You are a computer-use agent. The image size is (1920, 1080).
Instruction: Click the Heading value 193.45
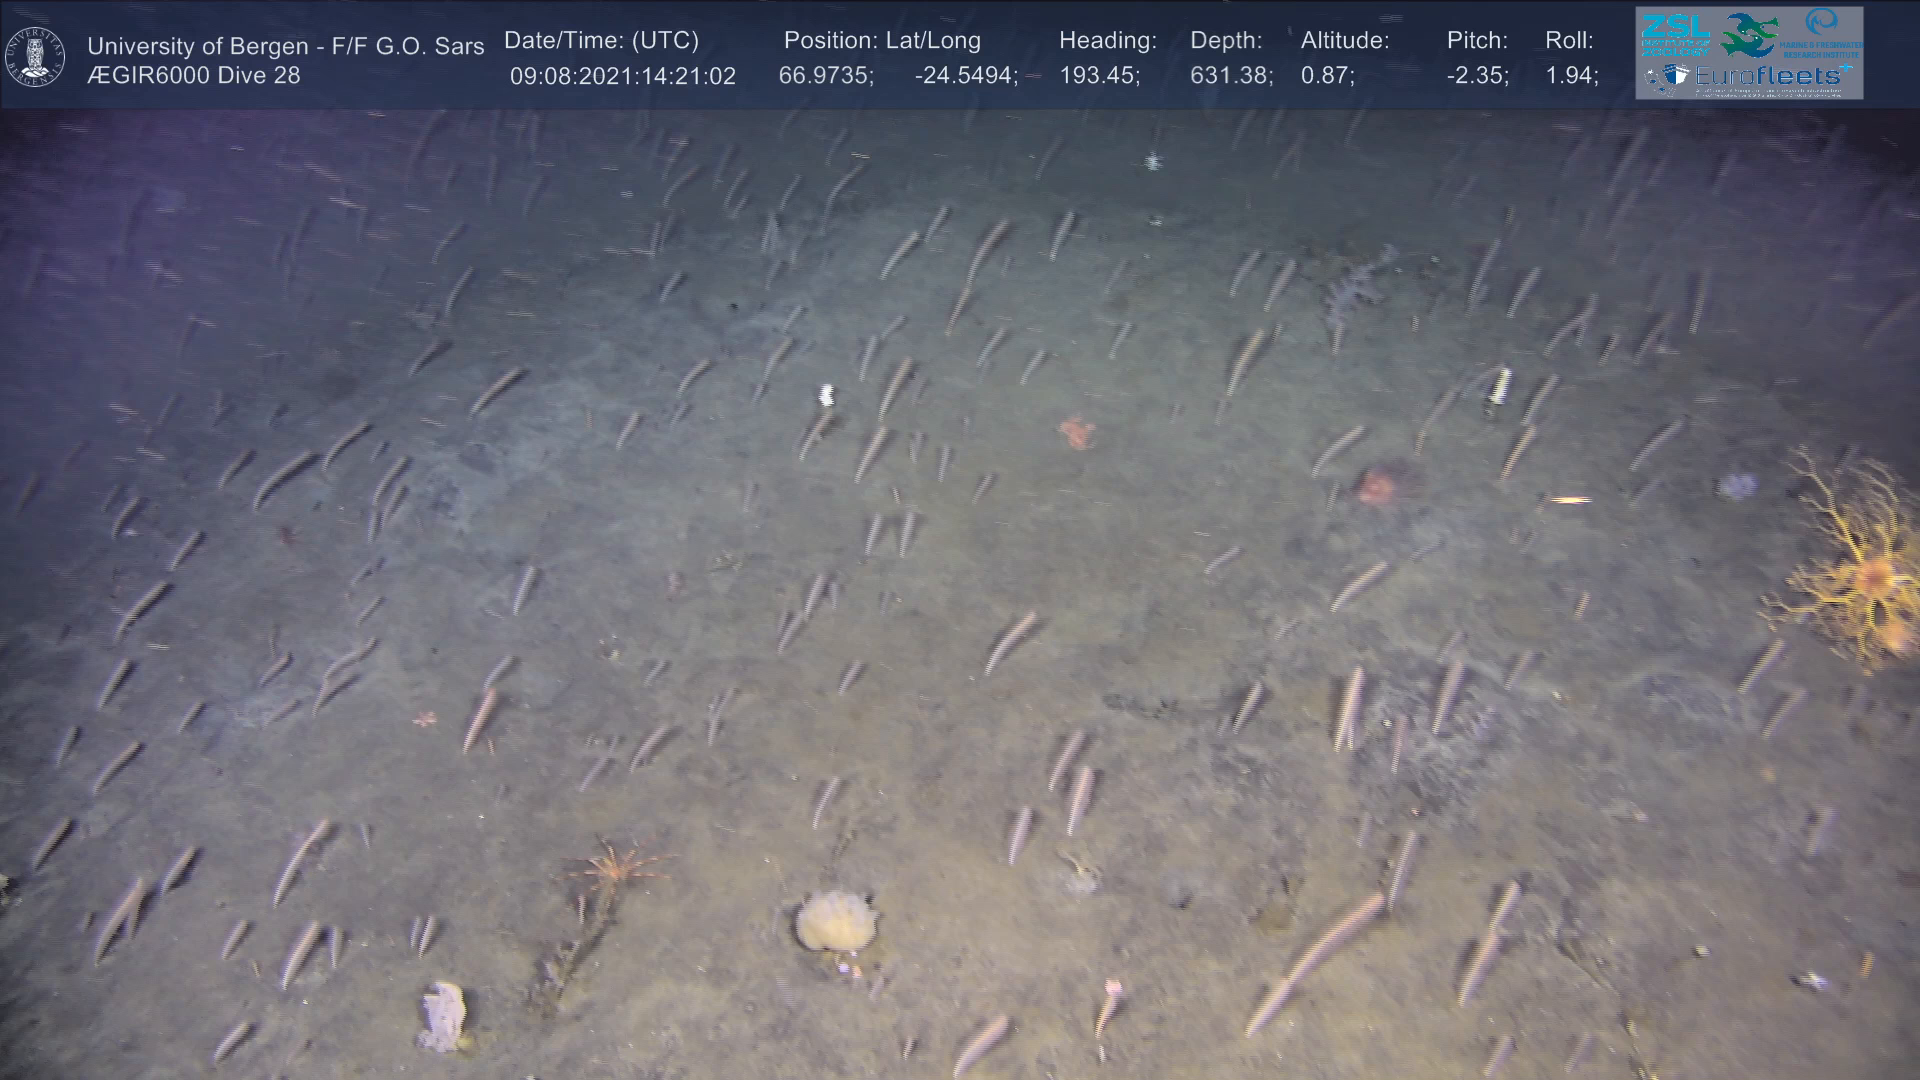tap(1098, 76)
